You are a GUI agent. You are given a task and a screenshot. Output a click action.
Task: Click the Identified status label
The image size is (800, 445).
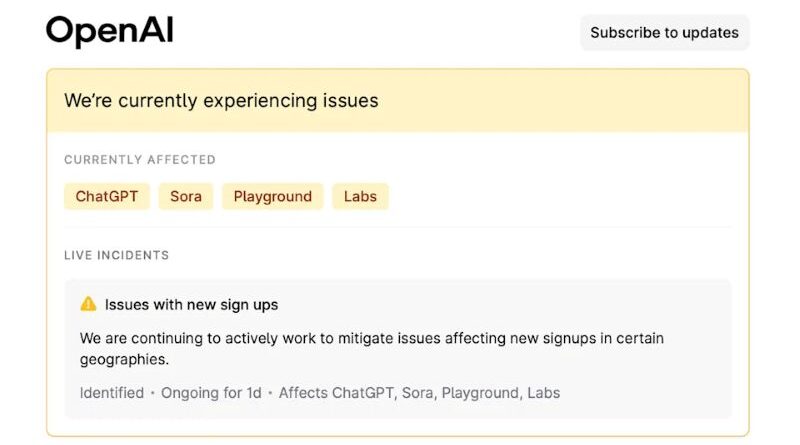(x=112, y=393)
